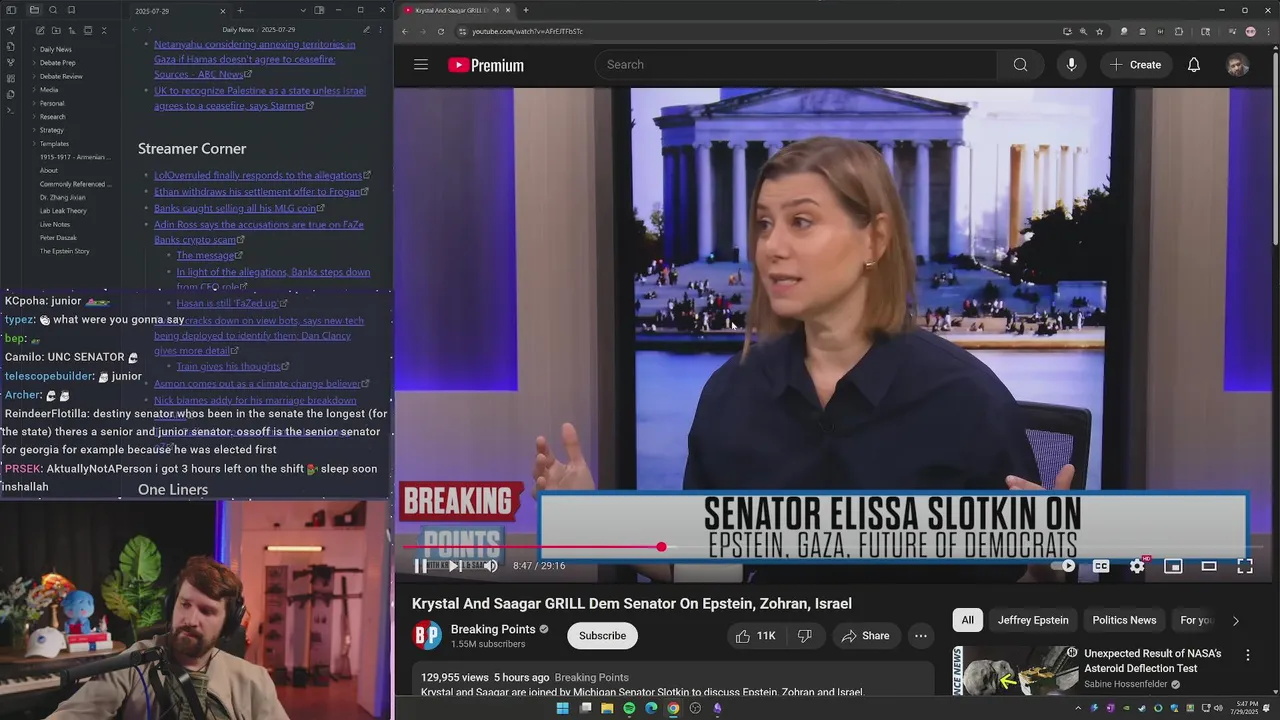Screen dimensions: 1280x720
Task: Toggle the Obsidian left sidebar icon
Action: [11, 10]
